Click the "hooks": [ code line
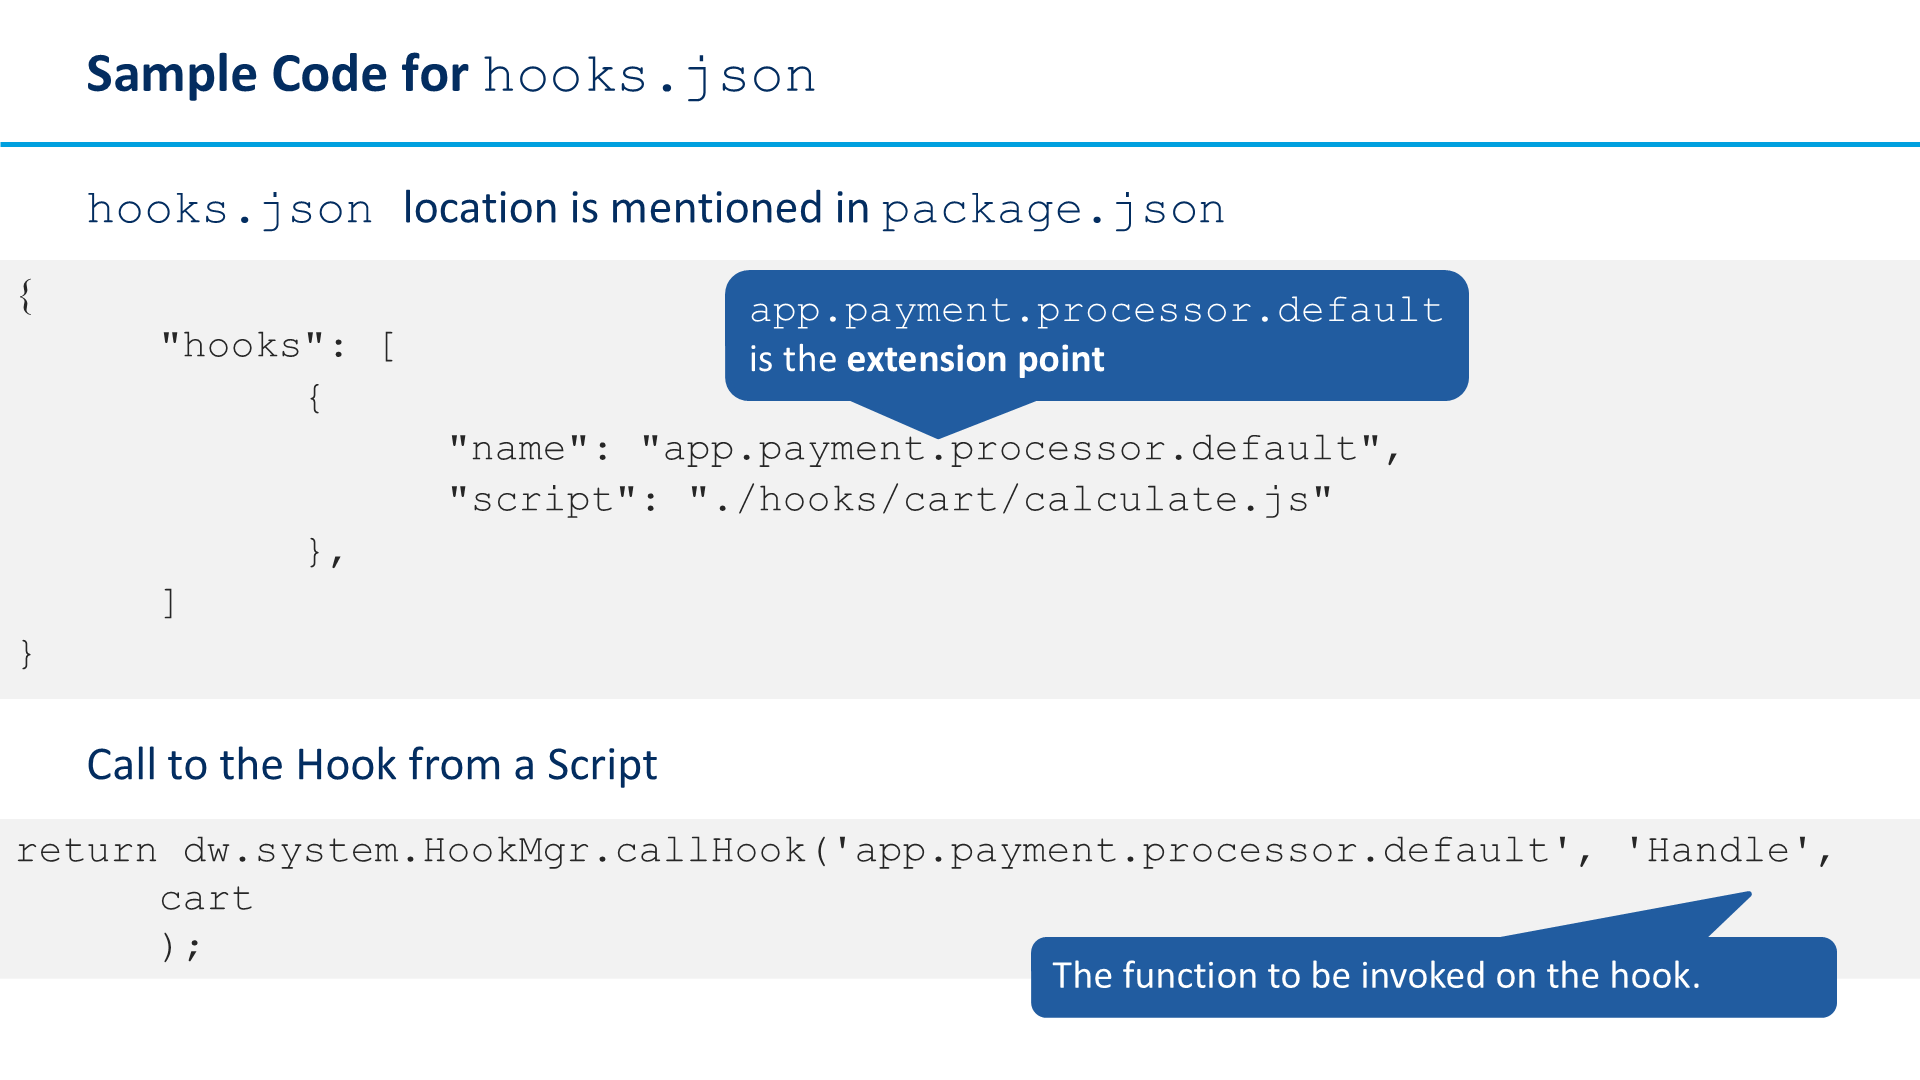Image resolution: width=1920 pixels, height=1080 pixels. (279, 346)
